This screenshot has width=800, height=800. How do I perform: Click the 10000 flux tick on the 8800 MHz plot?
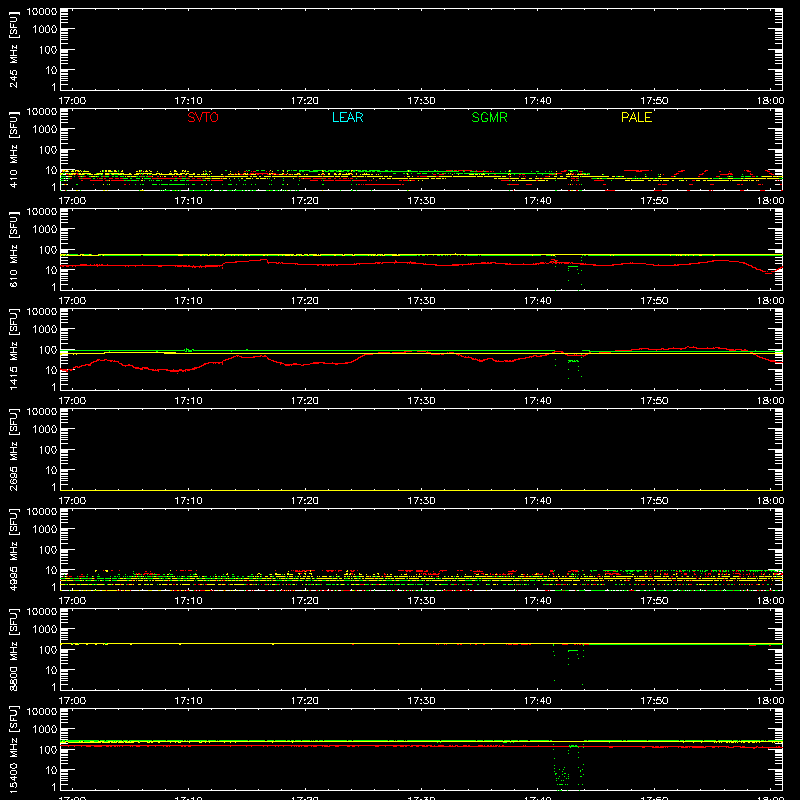coord(42,612)
